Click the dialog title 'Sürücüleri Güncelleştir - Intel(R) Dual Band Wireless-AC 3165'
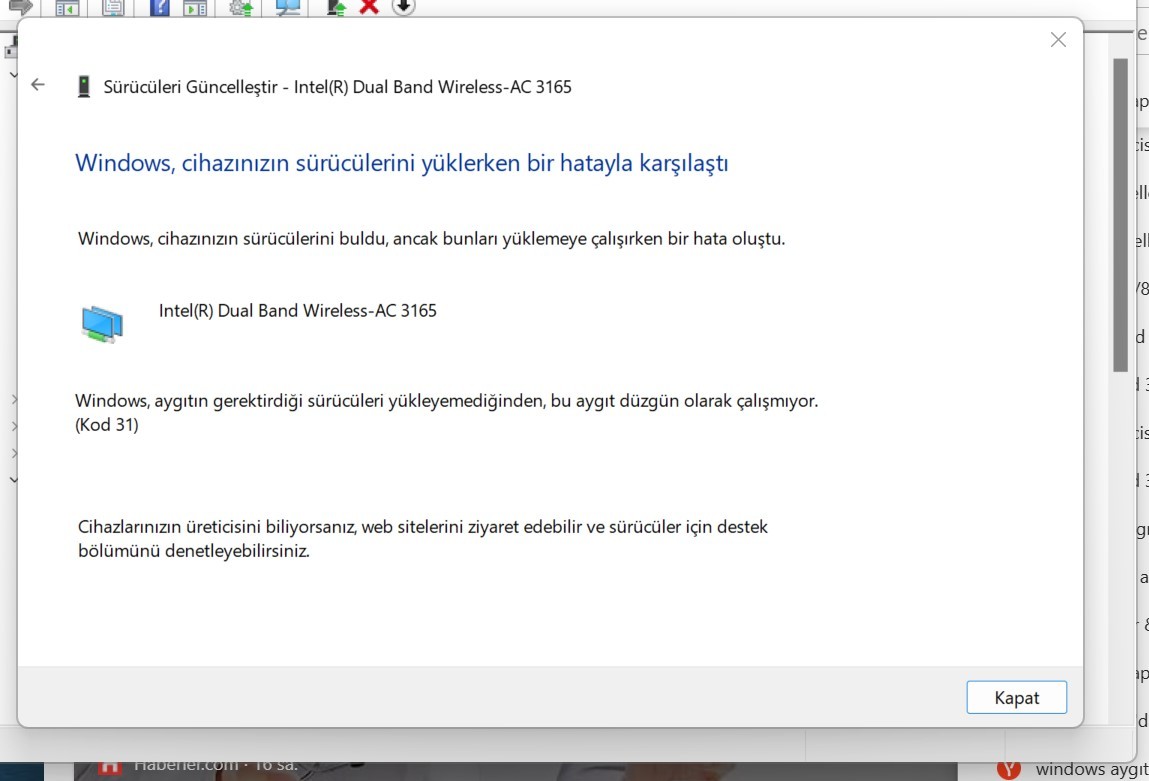This screenshot has height=781, width=1149. [x=337, y=87]
